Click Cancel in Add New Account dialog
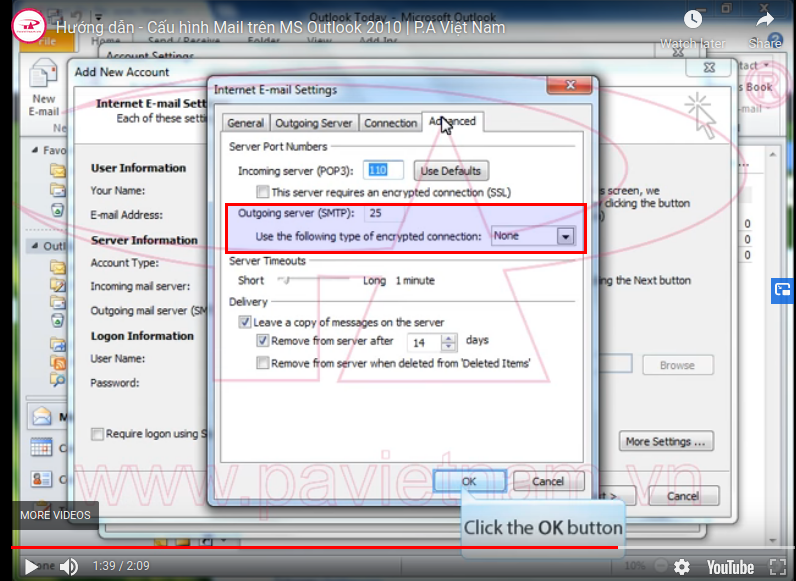The width and height of the screenshot is (796, 581). pos(683,496)
